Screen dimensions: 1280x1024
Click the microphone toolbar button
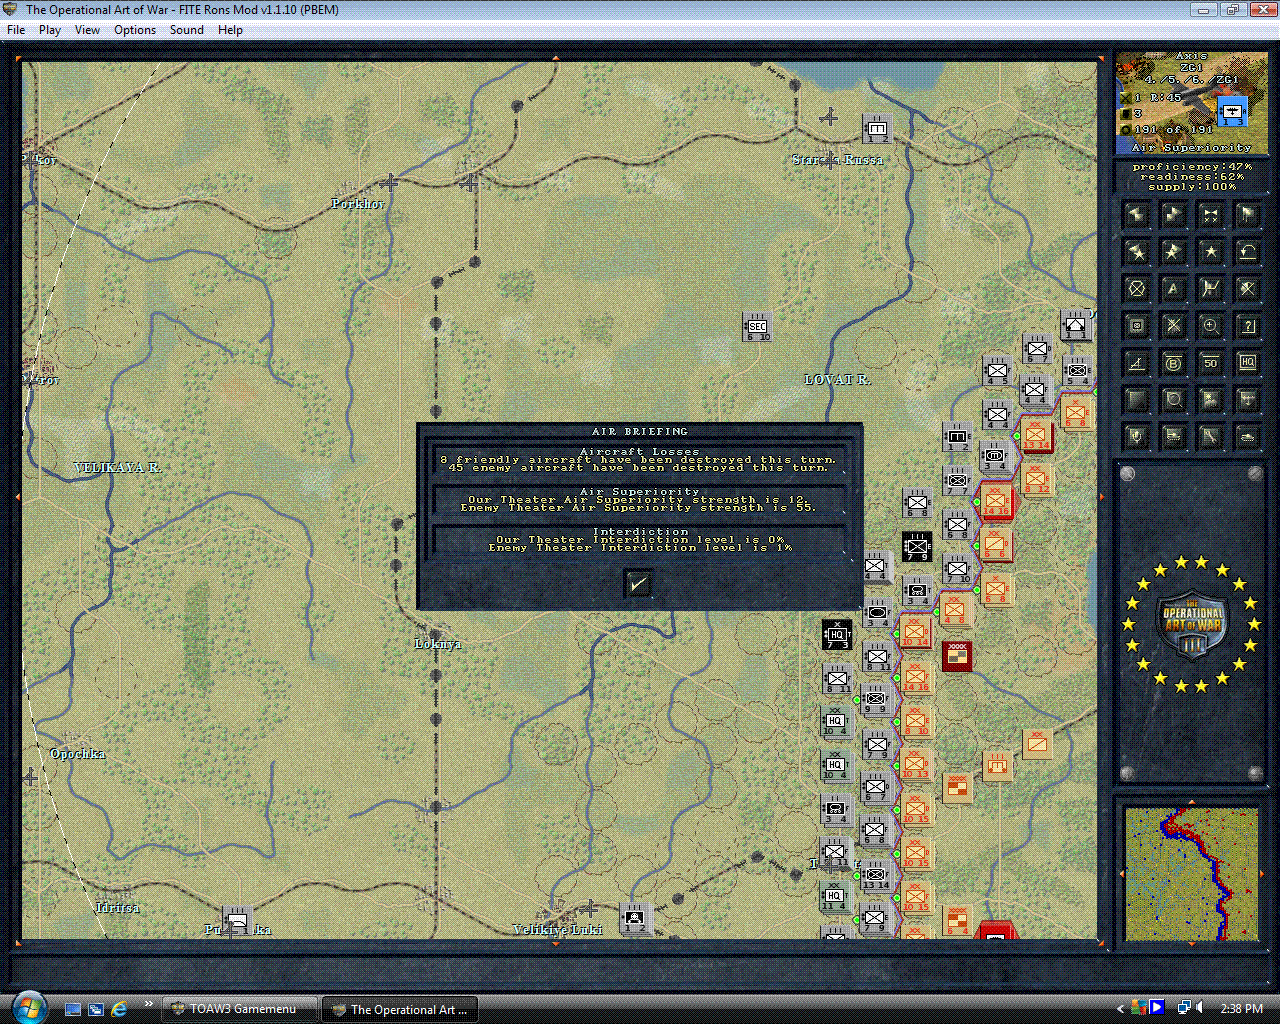[1136, 437]
